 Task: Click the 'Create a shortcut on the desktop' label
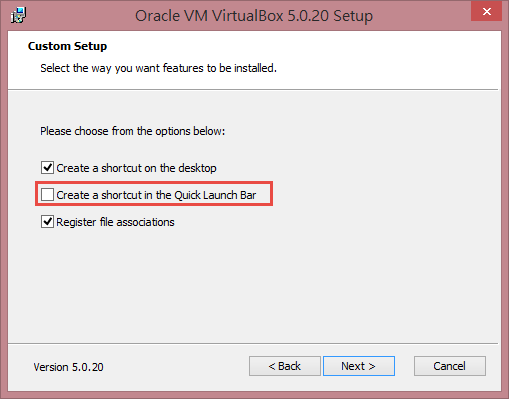point(136,168)
